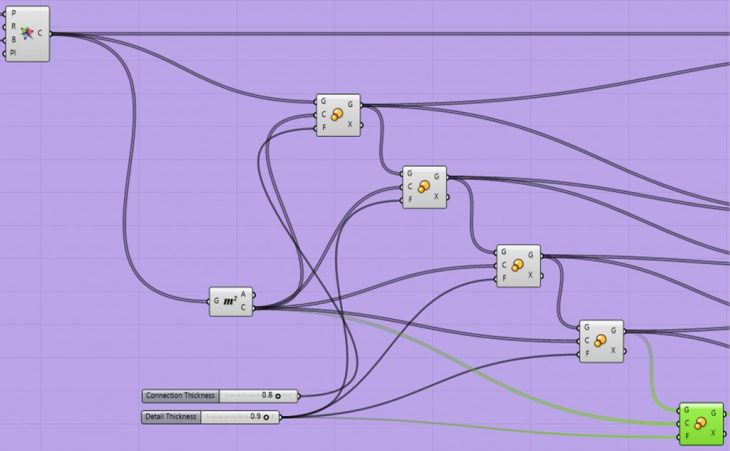Click the fourth grey G-C-F component's icon
This screenshot has height=451, width=730.
click(601, 341)
